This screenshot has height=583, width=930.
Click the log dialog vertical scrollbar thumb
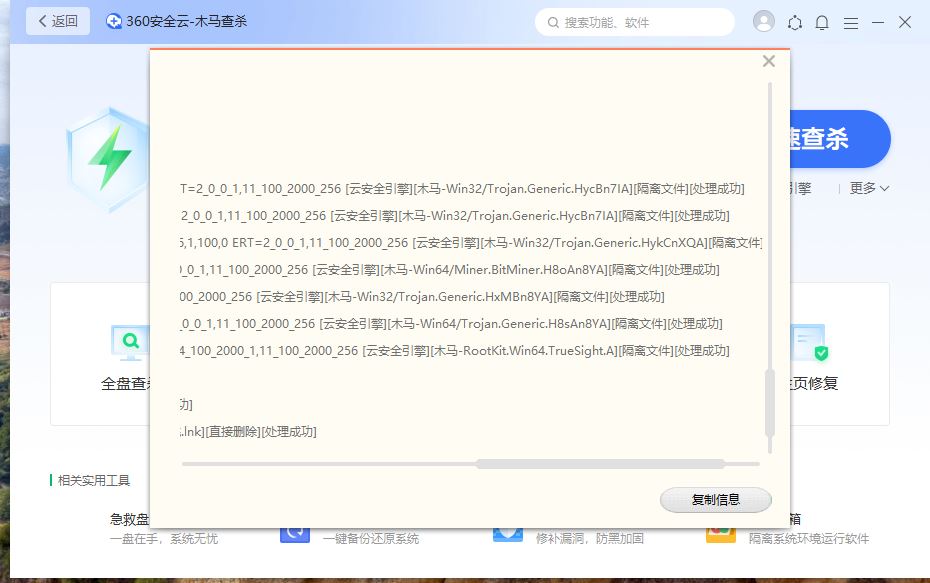[770, 403]
